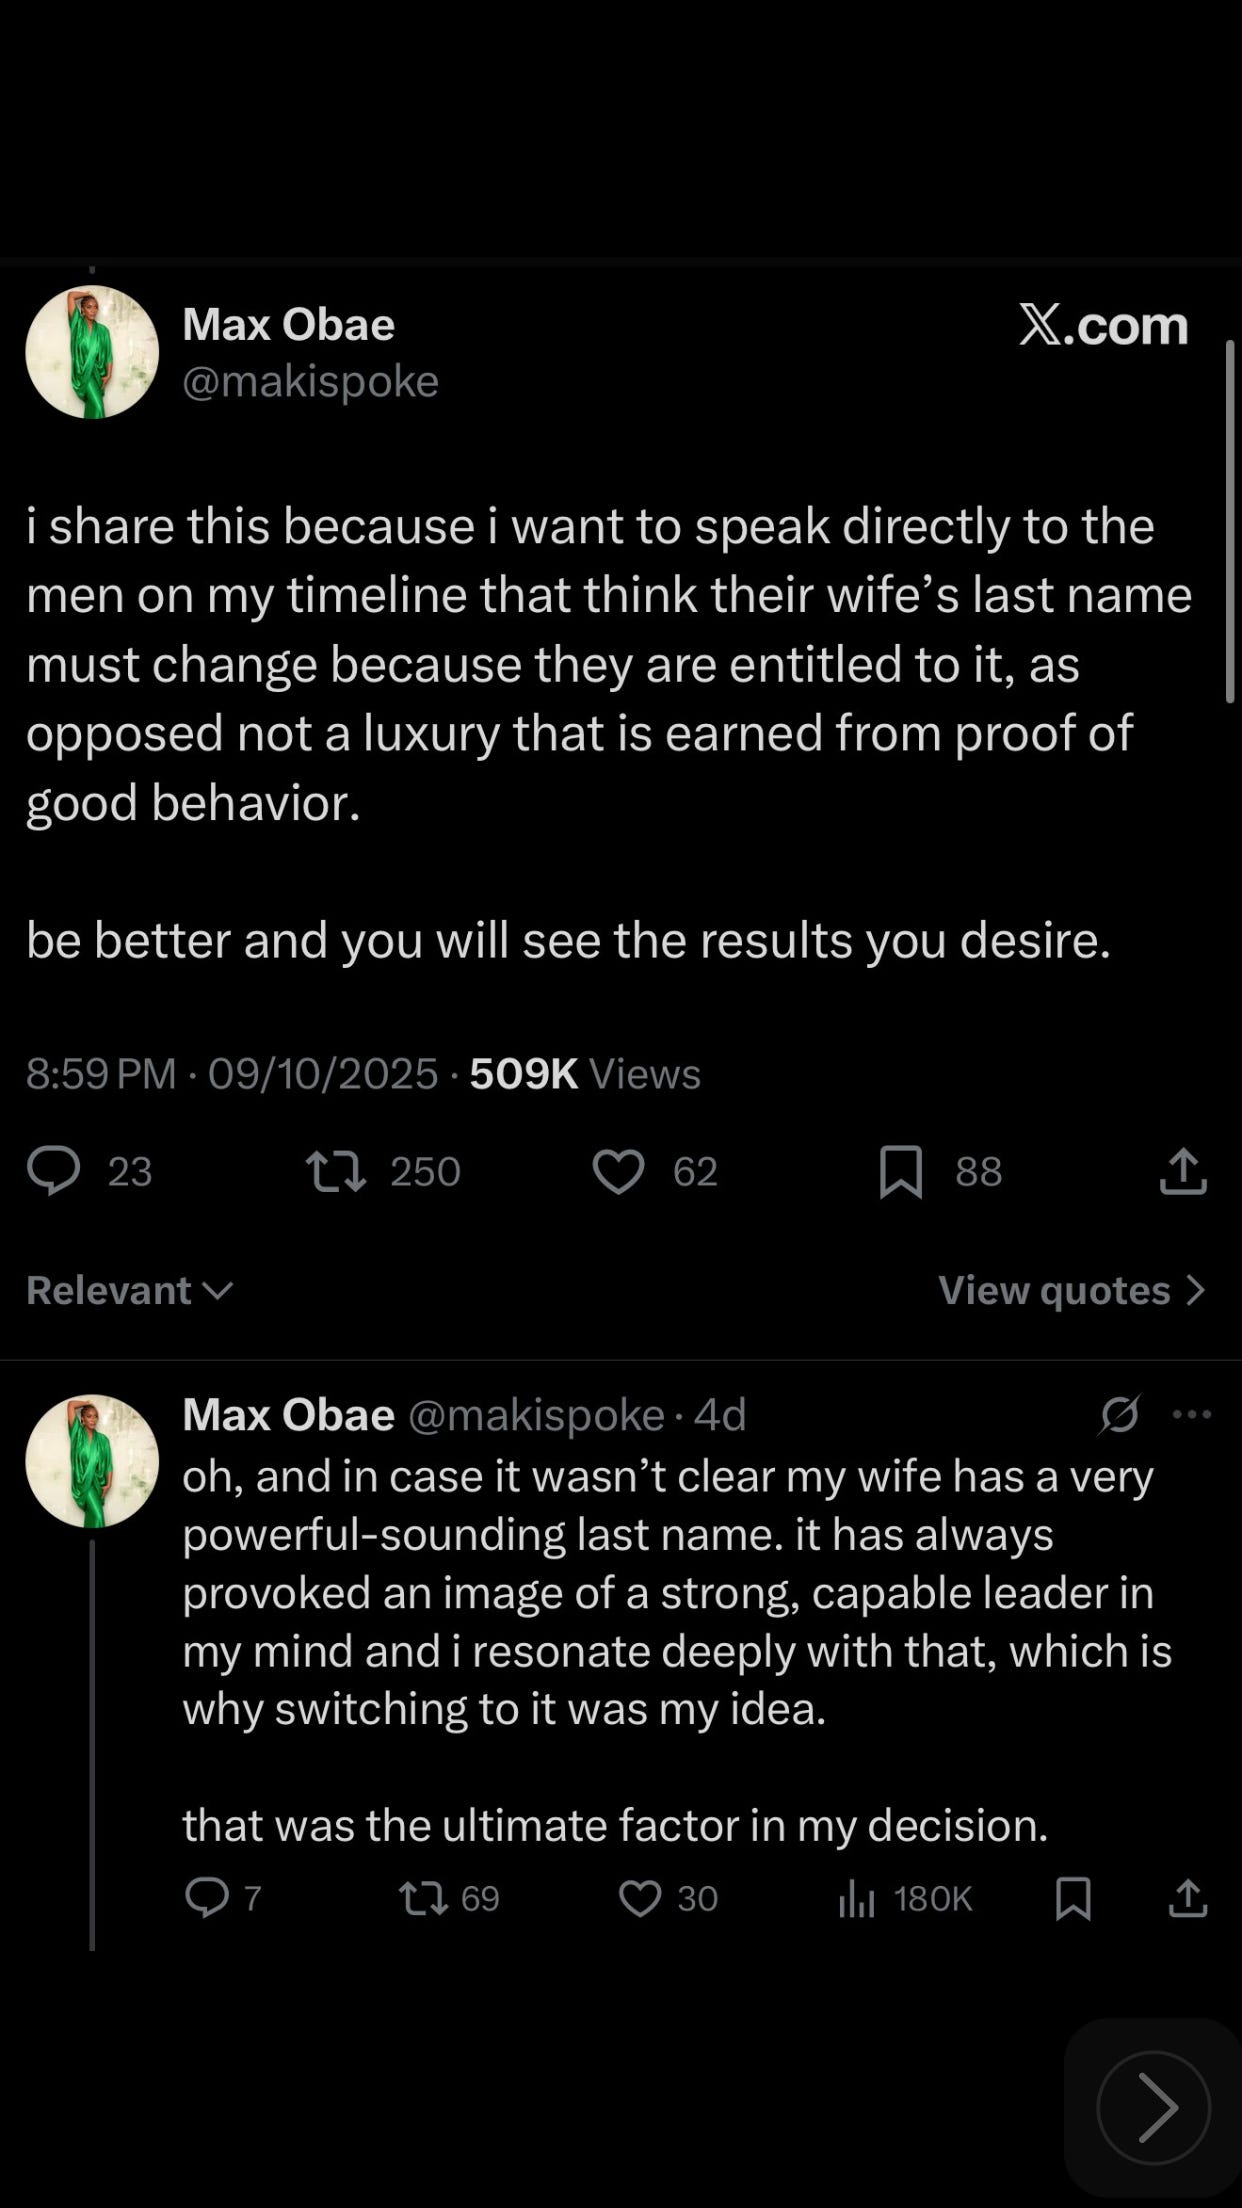View analytics showing 180K views on reply
Image resolution: width=1242 pixels, height=2208 pixels.
point(857,1897)
